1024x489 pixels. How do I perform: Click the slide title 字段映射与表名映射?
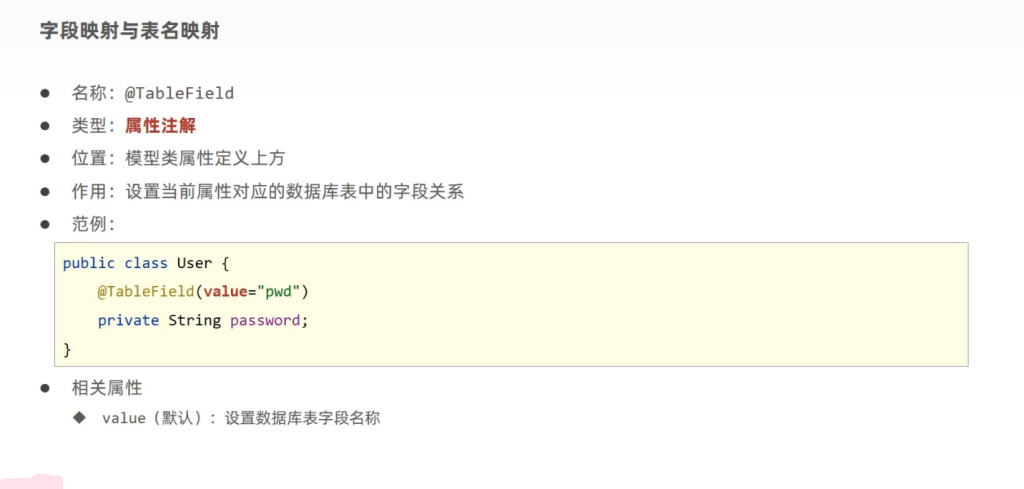[129, 32]
